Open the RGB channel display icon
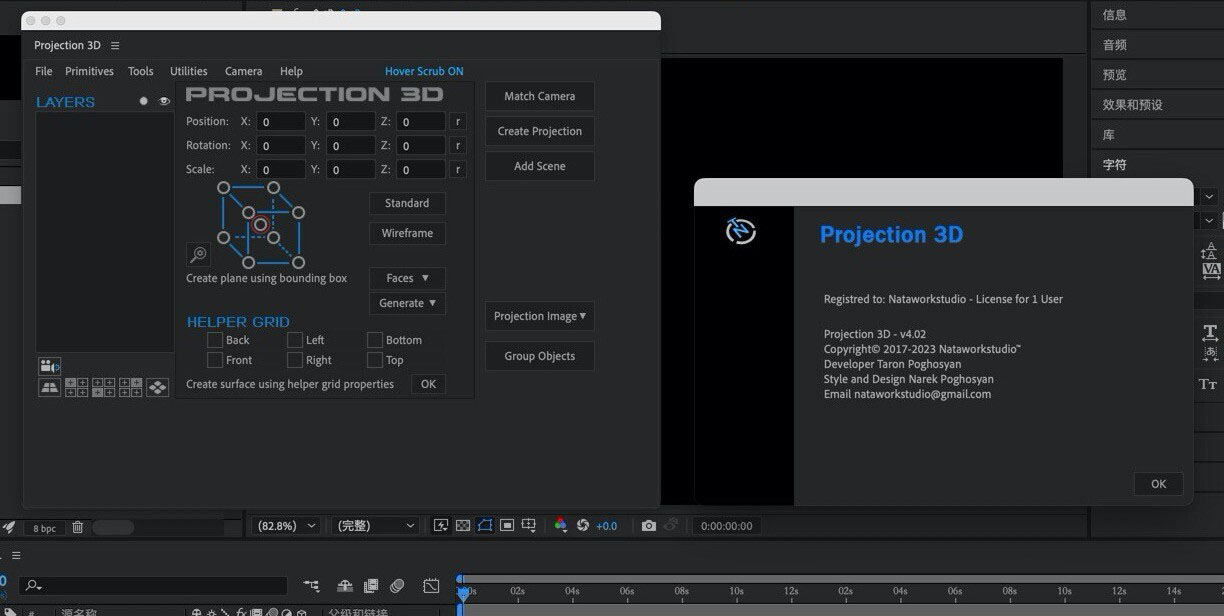The image size is (1224, 616). click(x=560, y=526)
